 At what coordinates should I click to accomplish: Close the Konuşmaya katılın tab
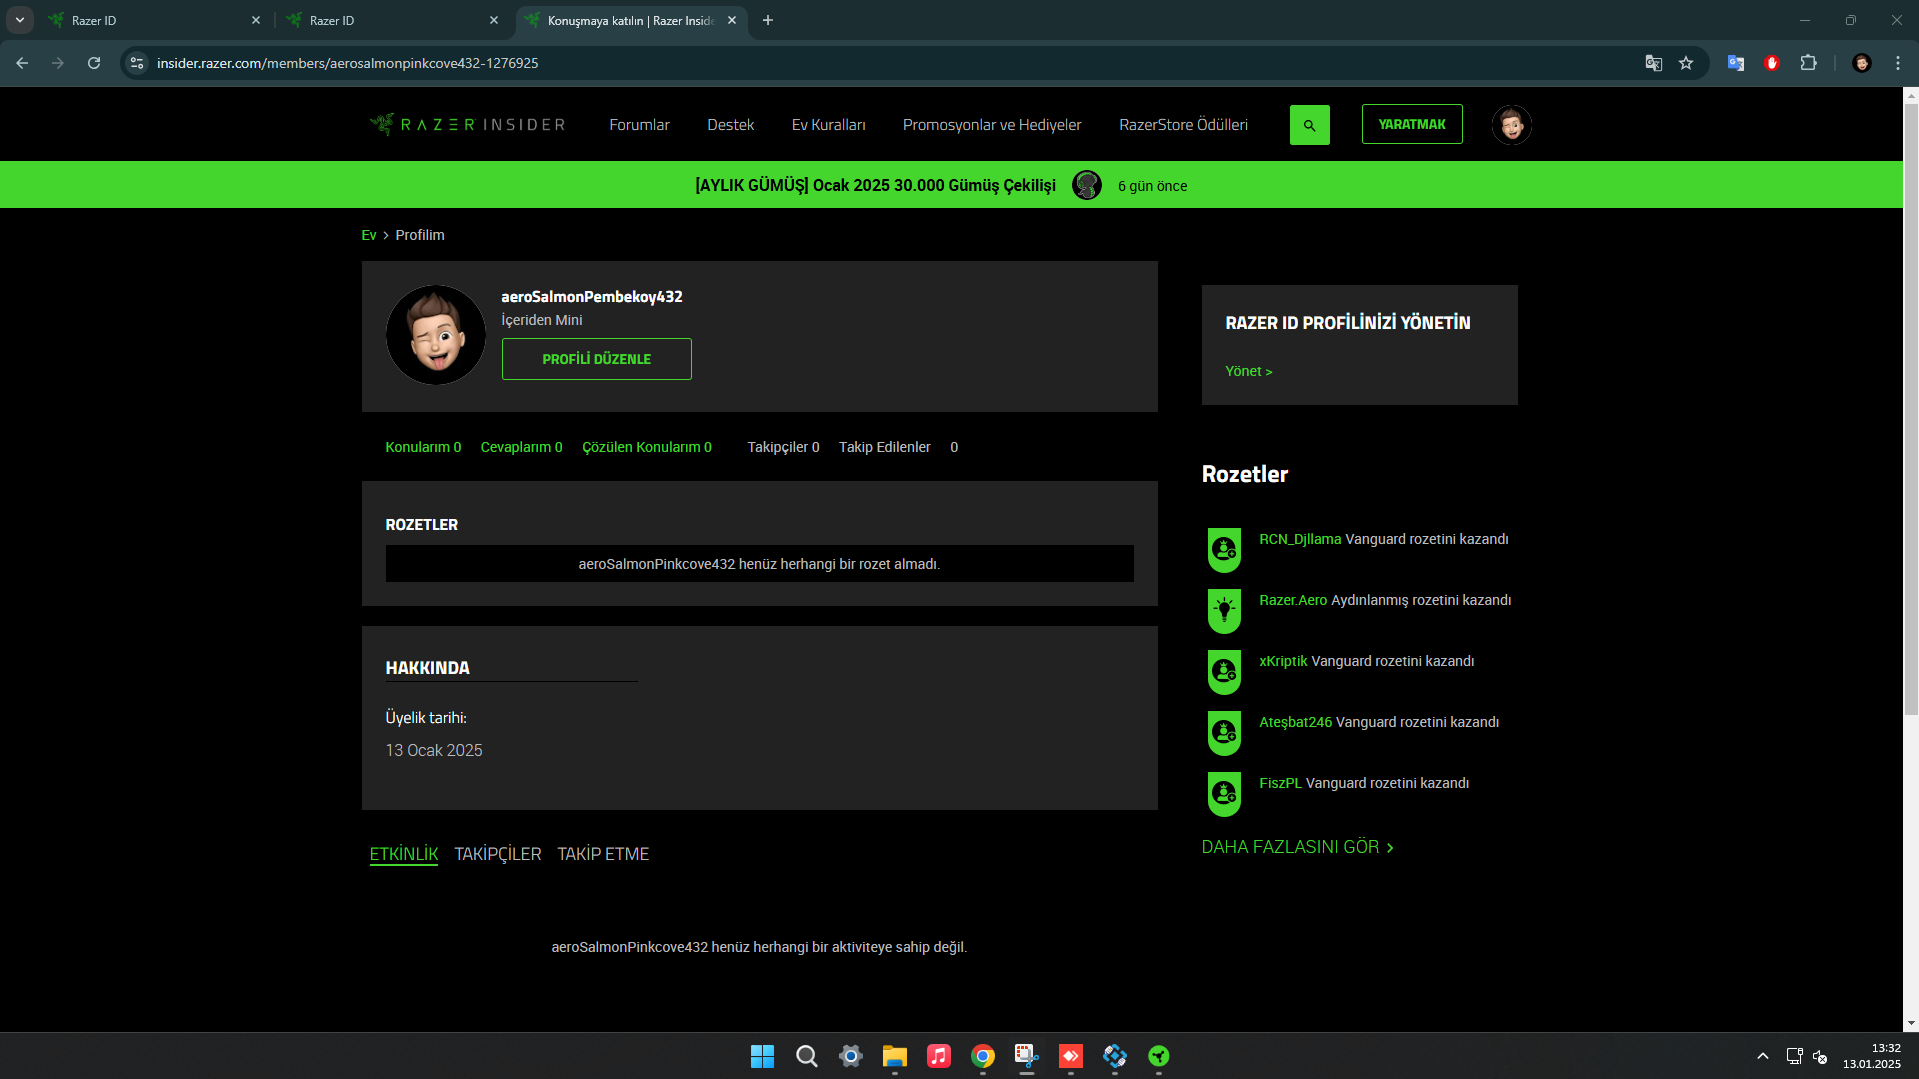[x=732, y=20]
